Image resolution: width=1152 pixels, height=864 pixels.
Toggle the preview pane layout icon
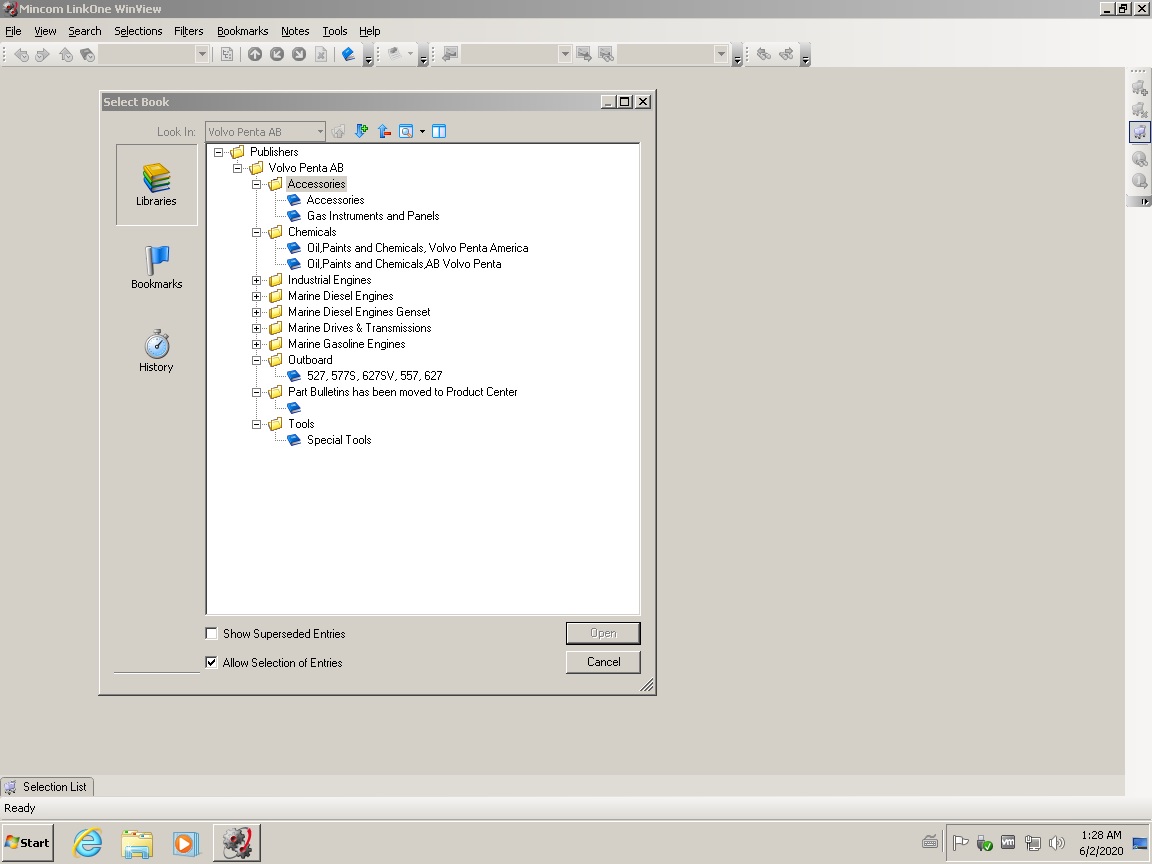point(438,131)
